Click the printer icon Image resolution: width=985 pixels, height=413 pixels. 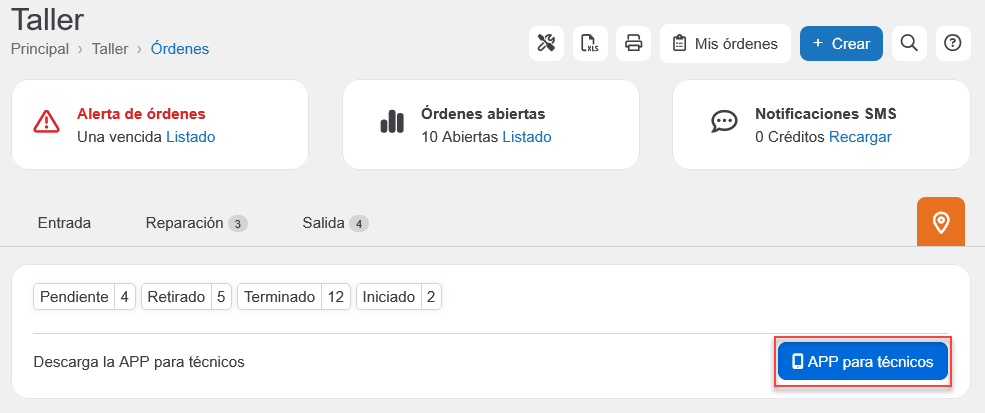coord(633,43)
